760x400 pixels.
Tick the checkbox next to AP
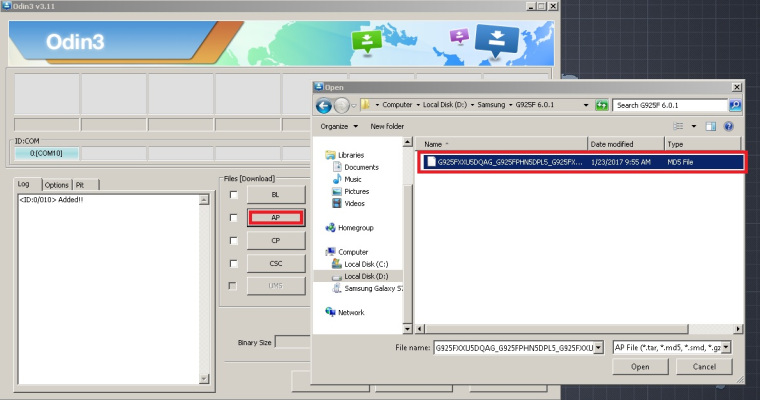pyautogui.click(x=233, y=217)
